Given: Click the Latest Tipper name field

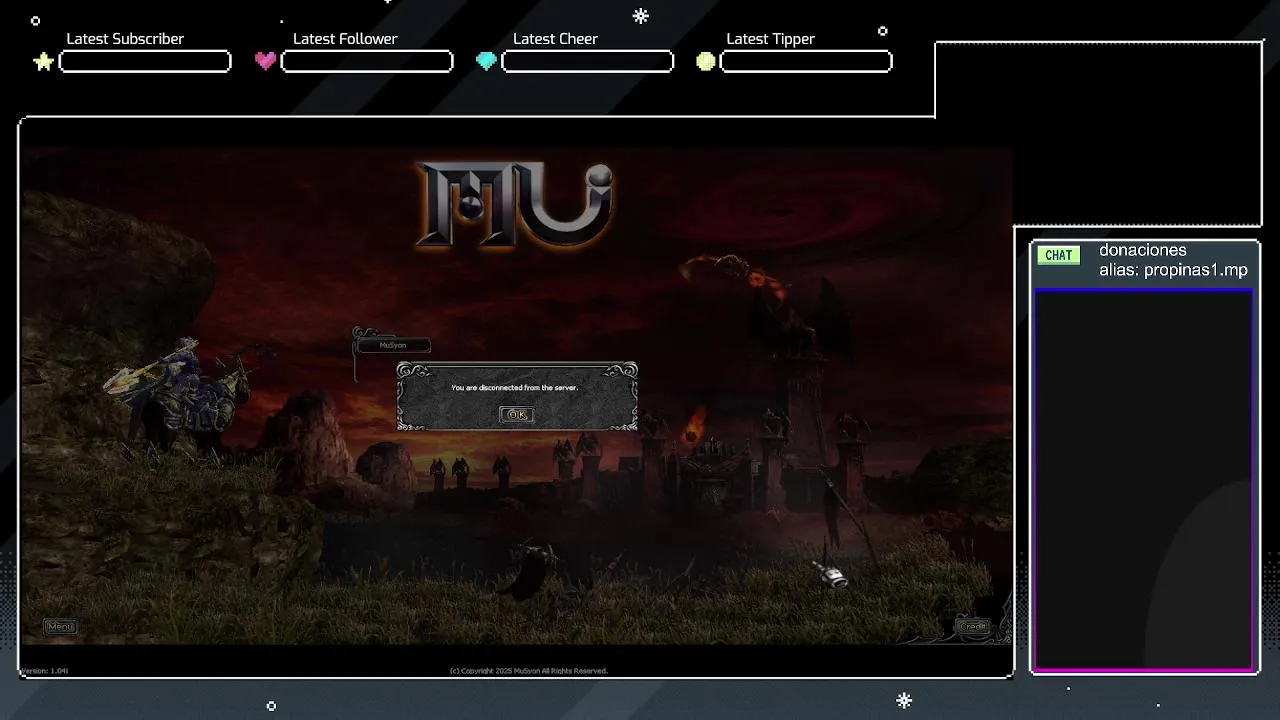Looking at the screenshot, I should pos(806,62).
